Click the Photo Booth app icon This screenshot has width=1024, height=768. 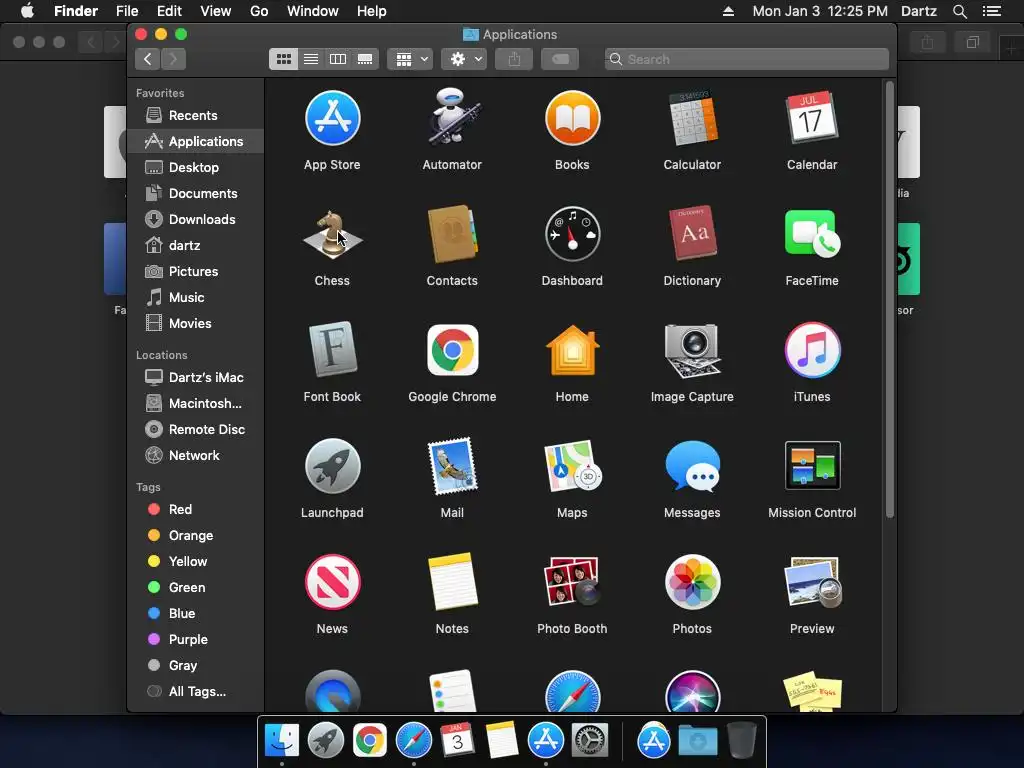pos(572,583)
